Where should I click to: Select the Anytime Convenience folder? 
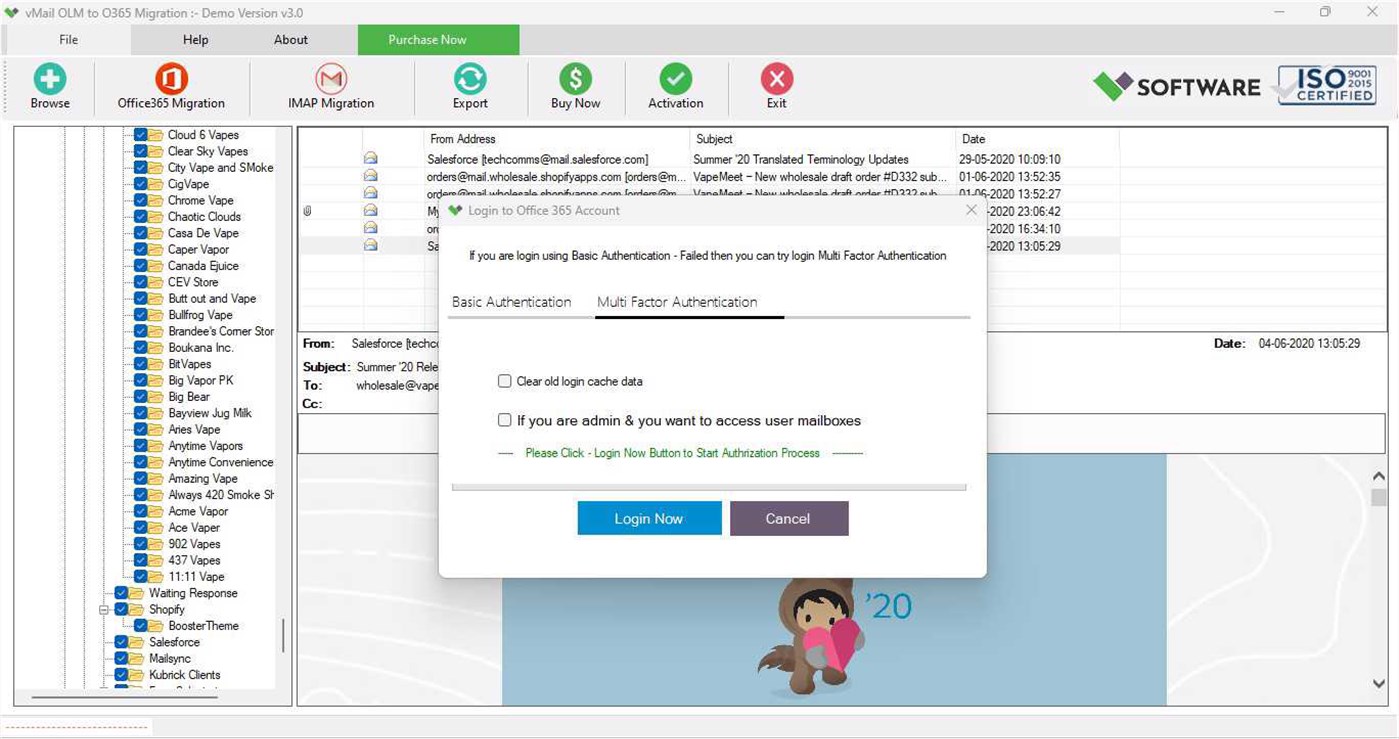[x=221, y=462]
